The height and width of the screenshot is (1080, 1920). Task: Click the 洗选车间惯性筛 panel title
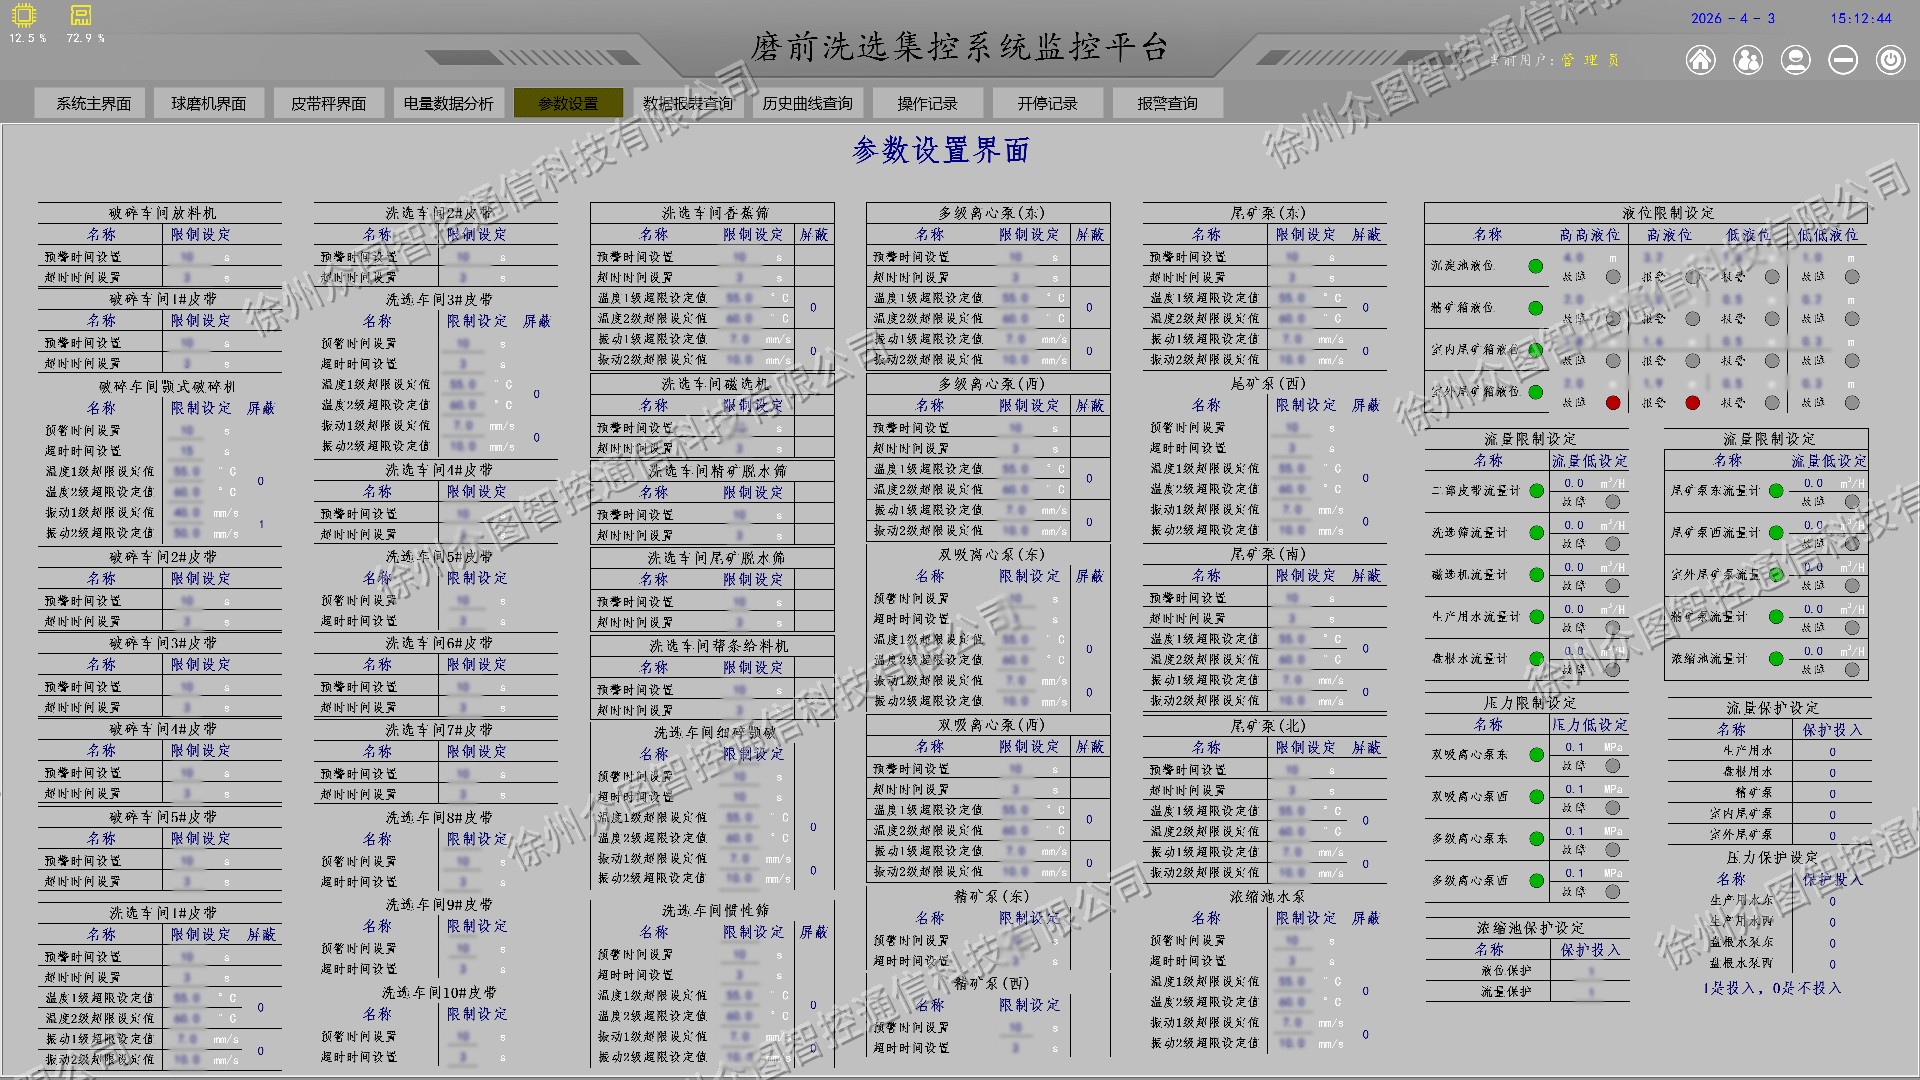click(714, 911)
